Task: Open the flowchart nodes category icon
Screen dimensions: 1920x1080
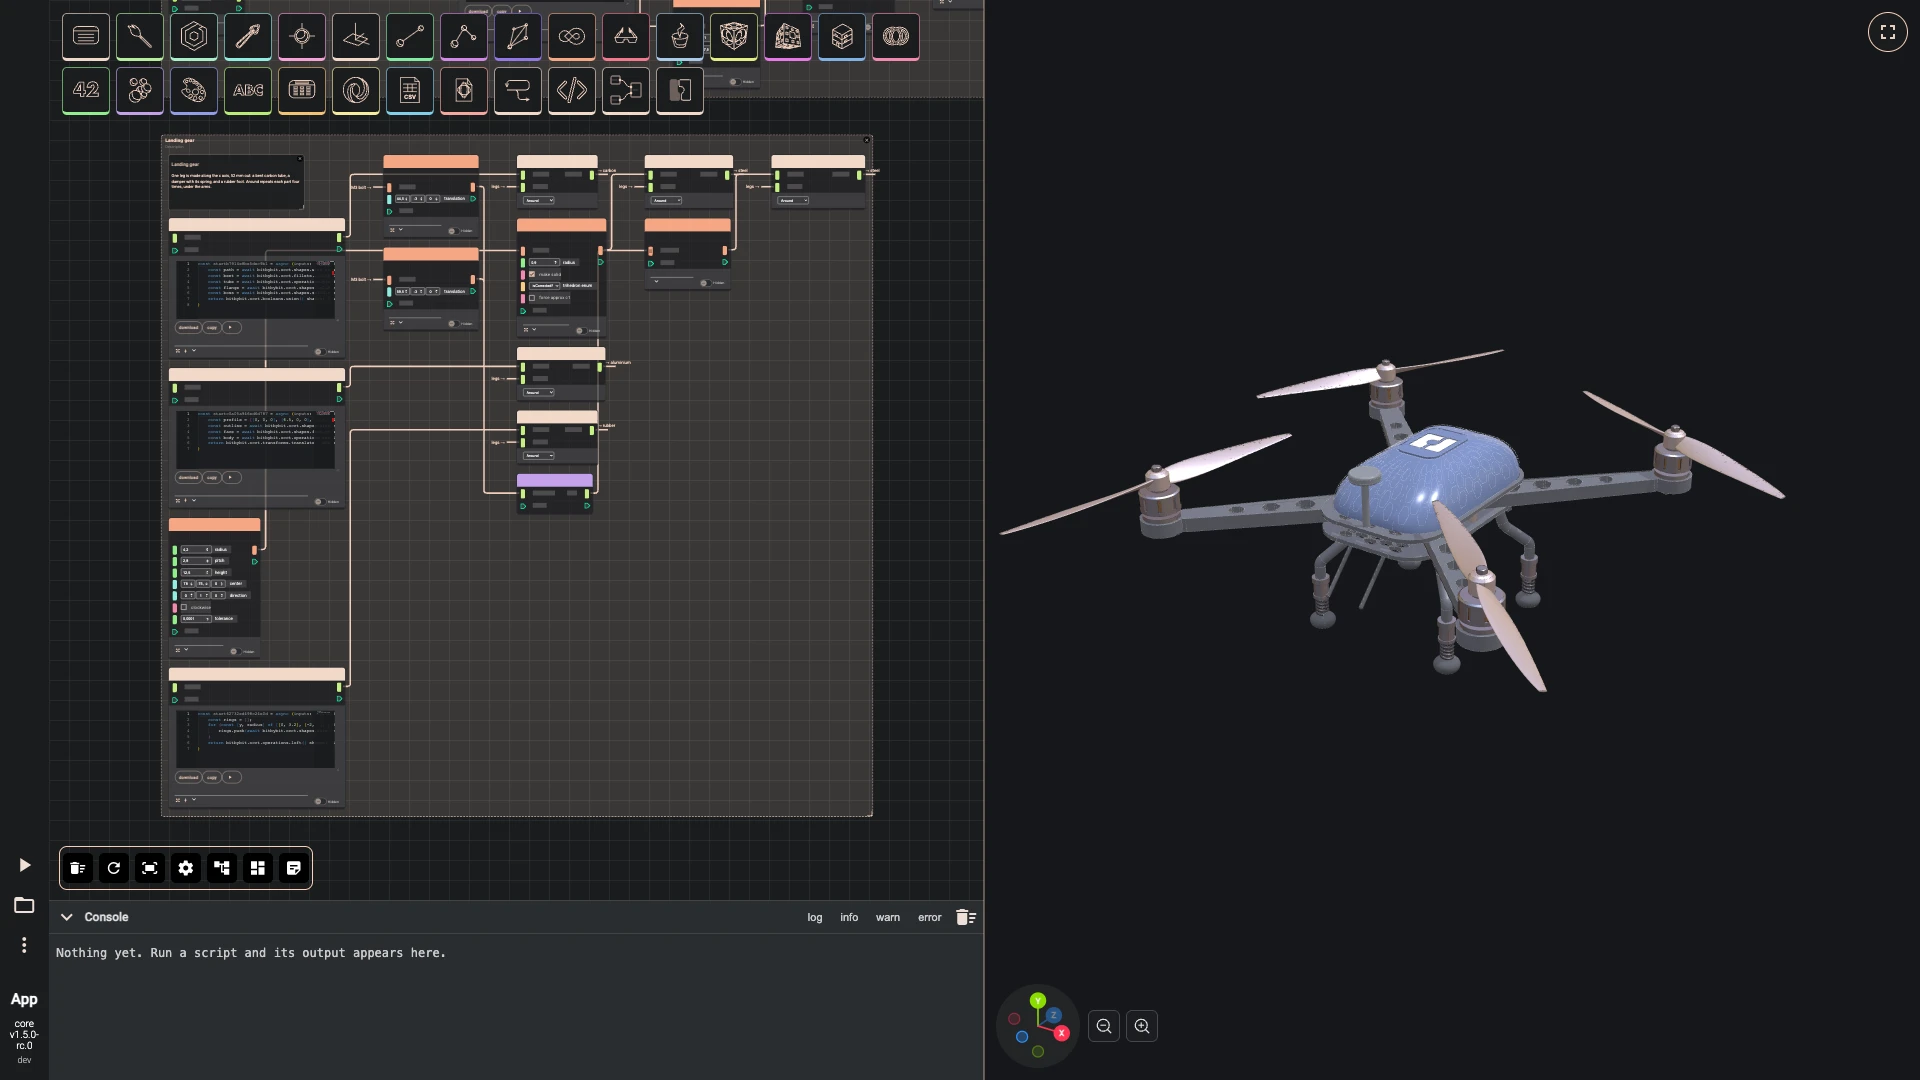Action: click(x=626, y=90)
